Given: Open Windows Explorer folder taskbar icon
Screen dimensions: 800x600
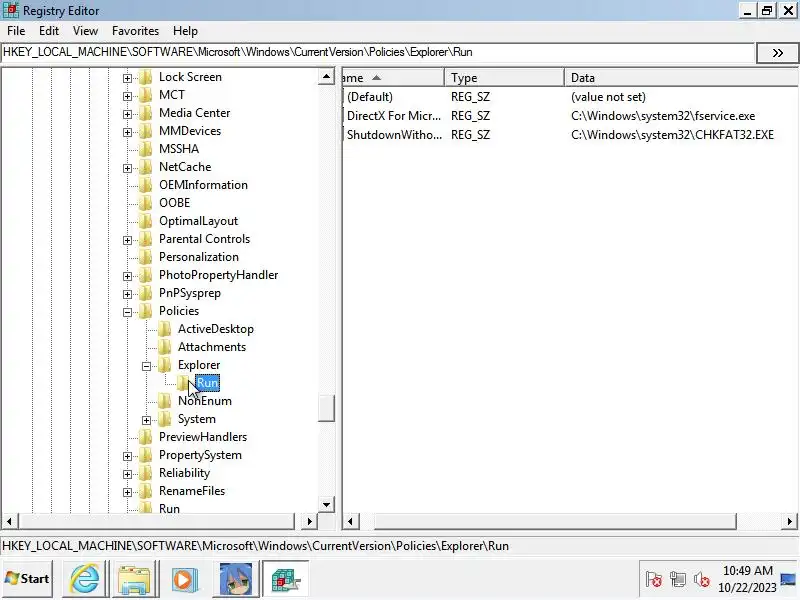Looking at the screenshot, I should point(134,579).
